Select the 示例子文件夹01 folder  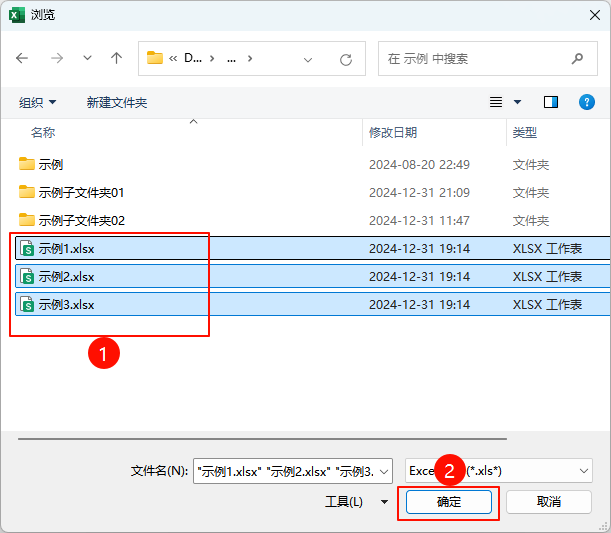click(x=81, y=192)
